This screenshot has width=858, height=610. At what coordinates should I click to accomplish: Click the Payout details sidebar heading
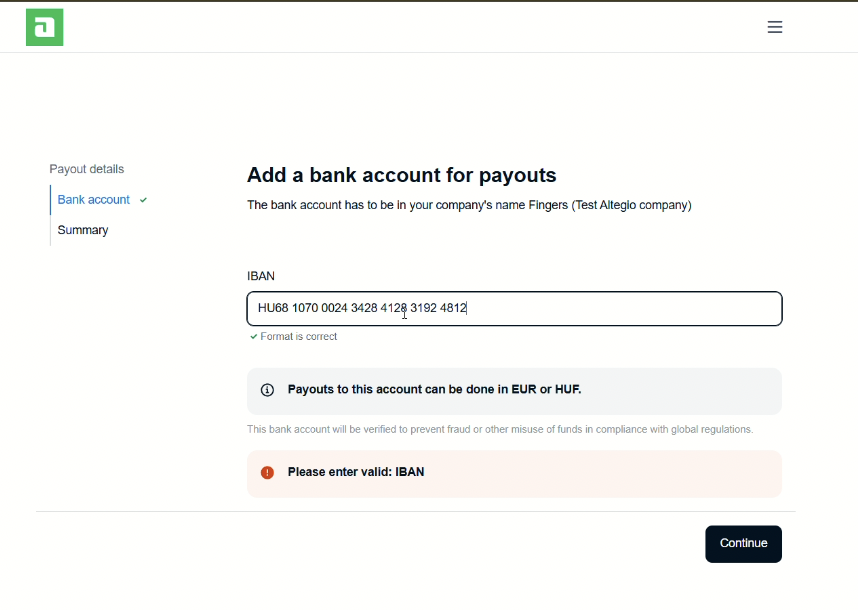click(87, 169)
